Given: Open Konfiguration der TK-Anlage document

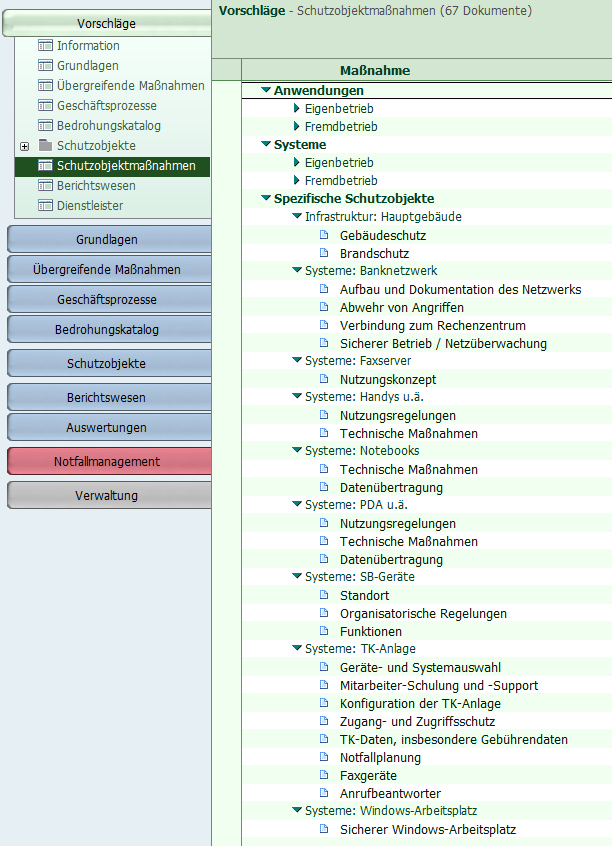Looking at the screenshot, I should coord(420,704).
